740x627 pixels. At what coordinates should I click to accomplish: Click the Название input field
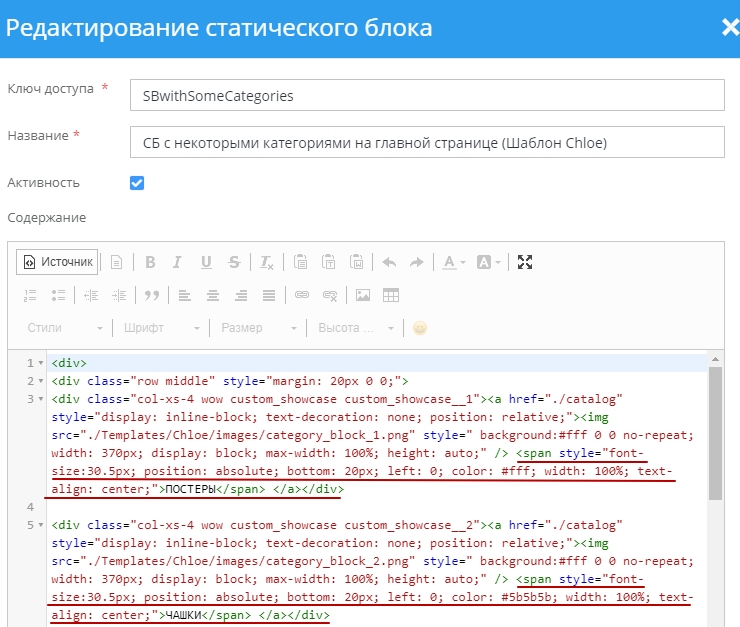[x=427, y=142]
